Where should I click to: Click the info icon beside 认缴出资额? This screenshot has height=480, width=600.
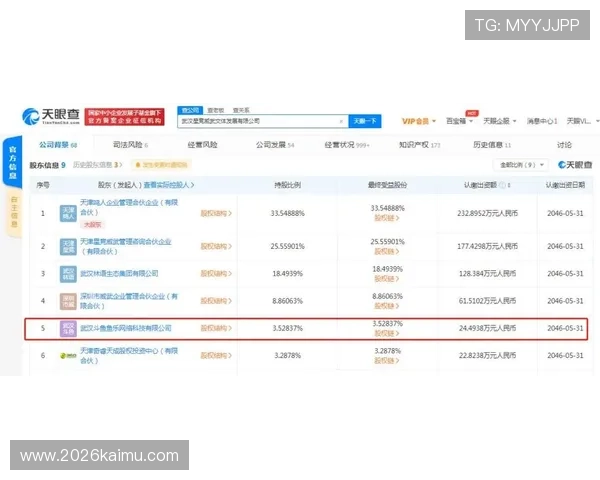click(x=502, y=185)
